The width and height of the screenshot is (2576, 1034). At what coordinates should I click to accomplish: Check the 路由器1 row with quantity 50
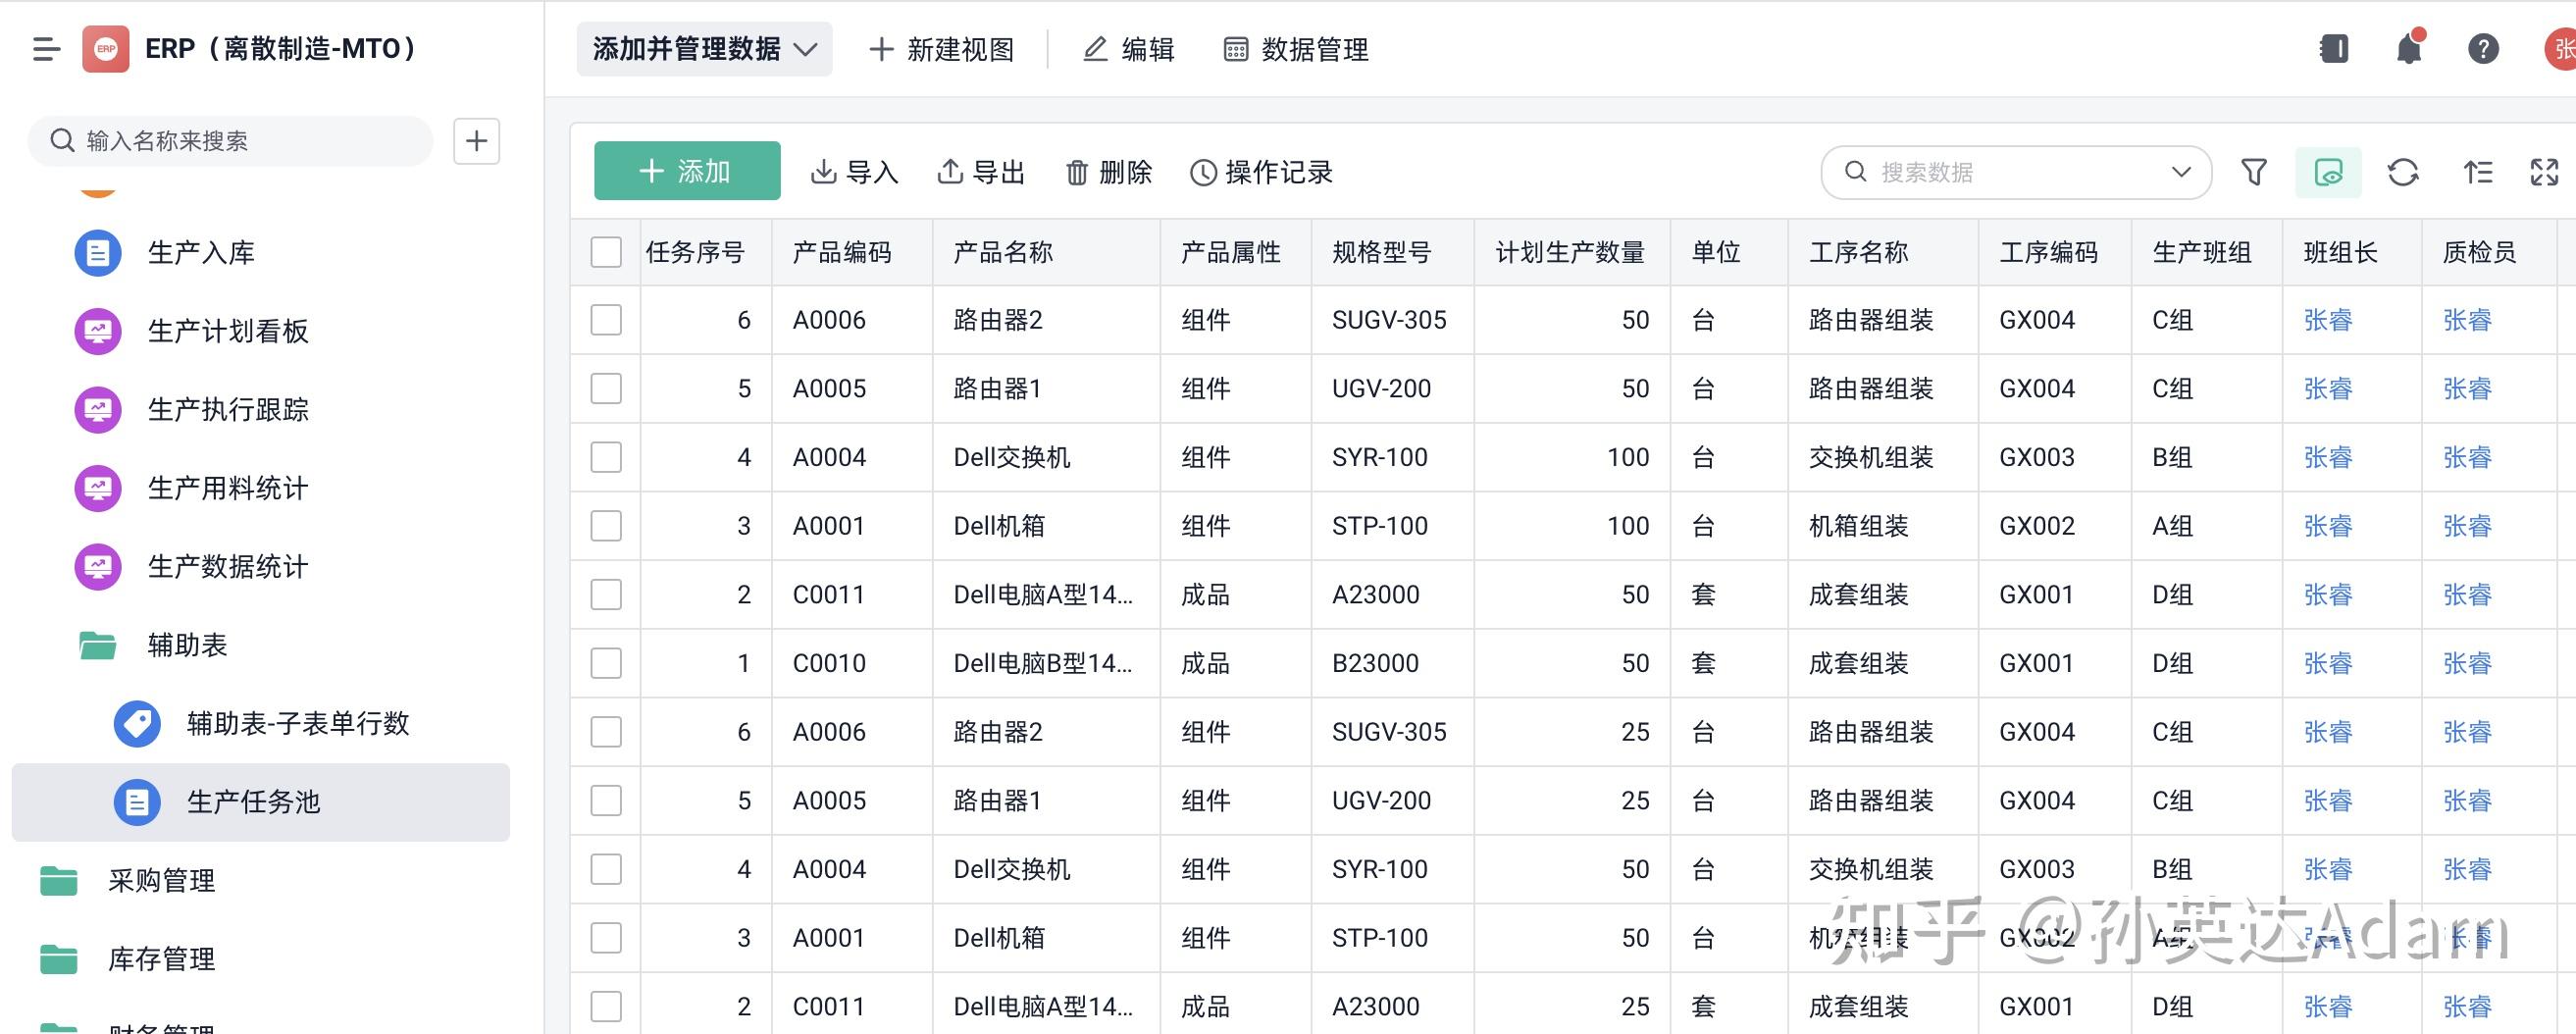tap(606, 388)
